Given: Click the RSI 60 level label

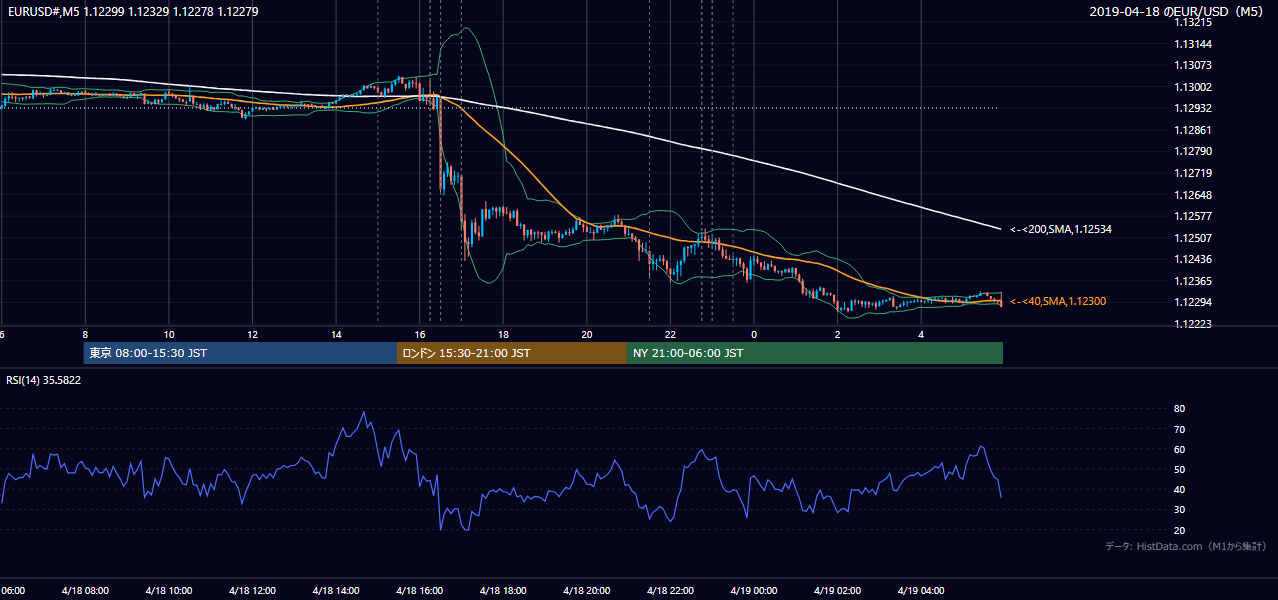Looking at the screenshot, I should click(x=1180, y=449).
